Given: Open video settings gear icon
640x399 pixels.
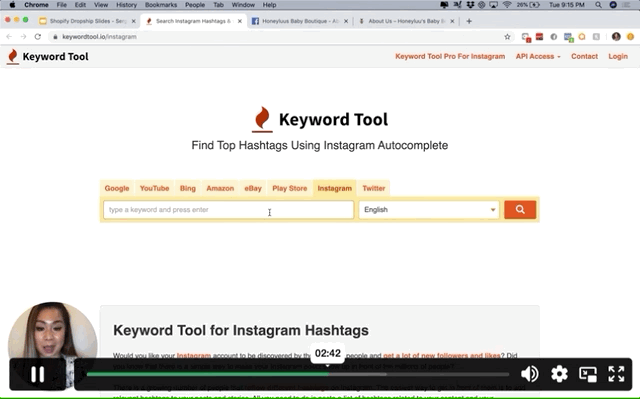Looking at the screenshot, I should [559, 374].
